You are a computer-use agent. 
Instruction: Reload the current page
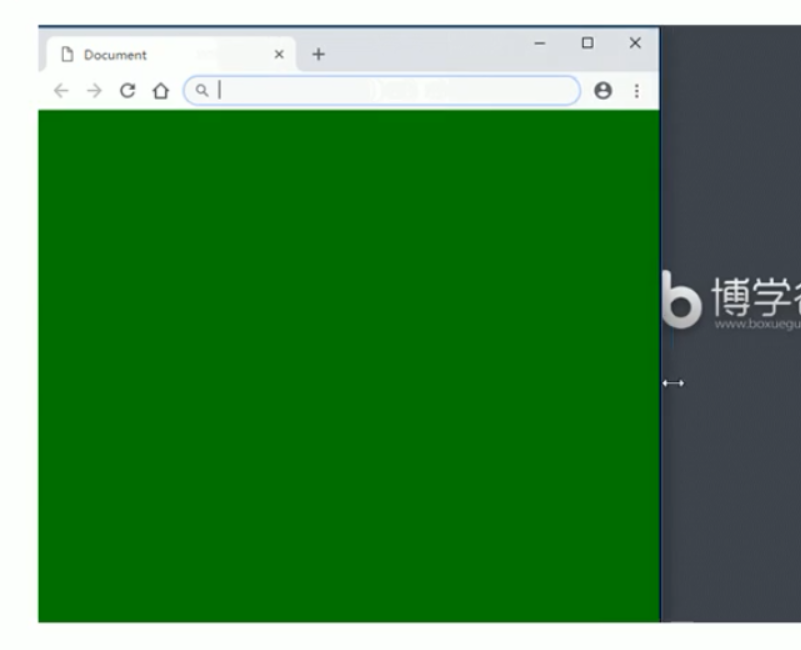click(127, 91)
